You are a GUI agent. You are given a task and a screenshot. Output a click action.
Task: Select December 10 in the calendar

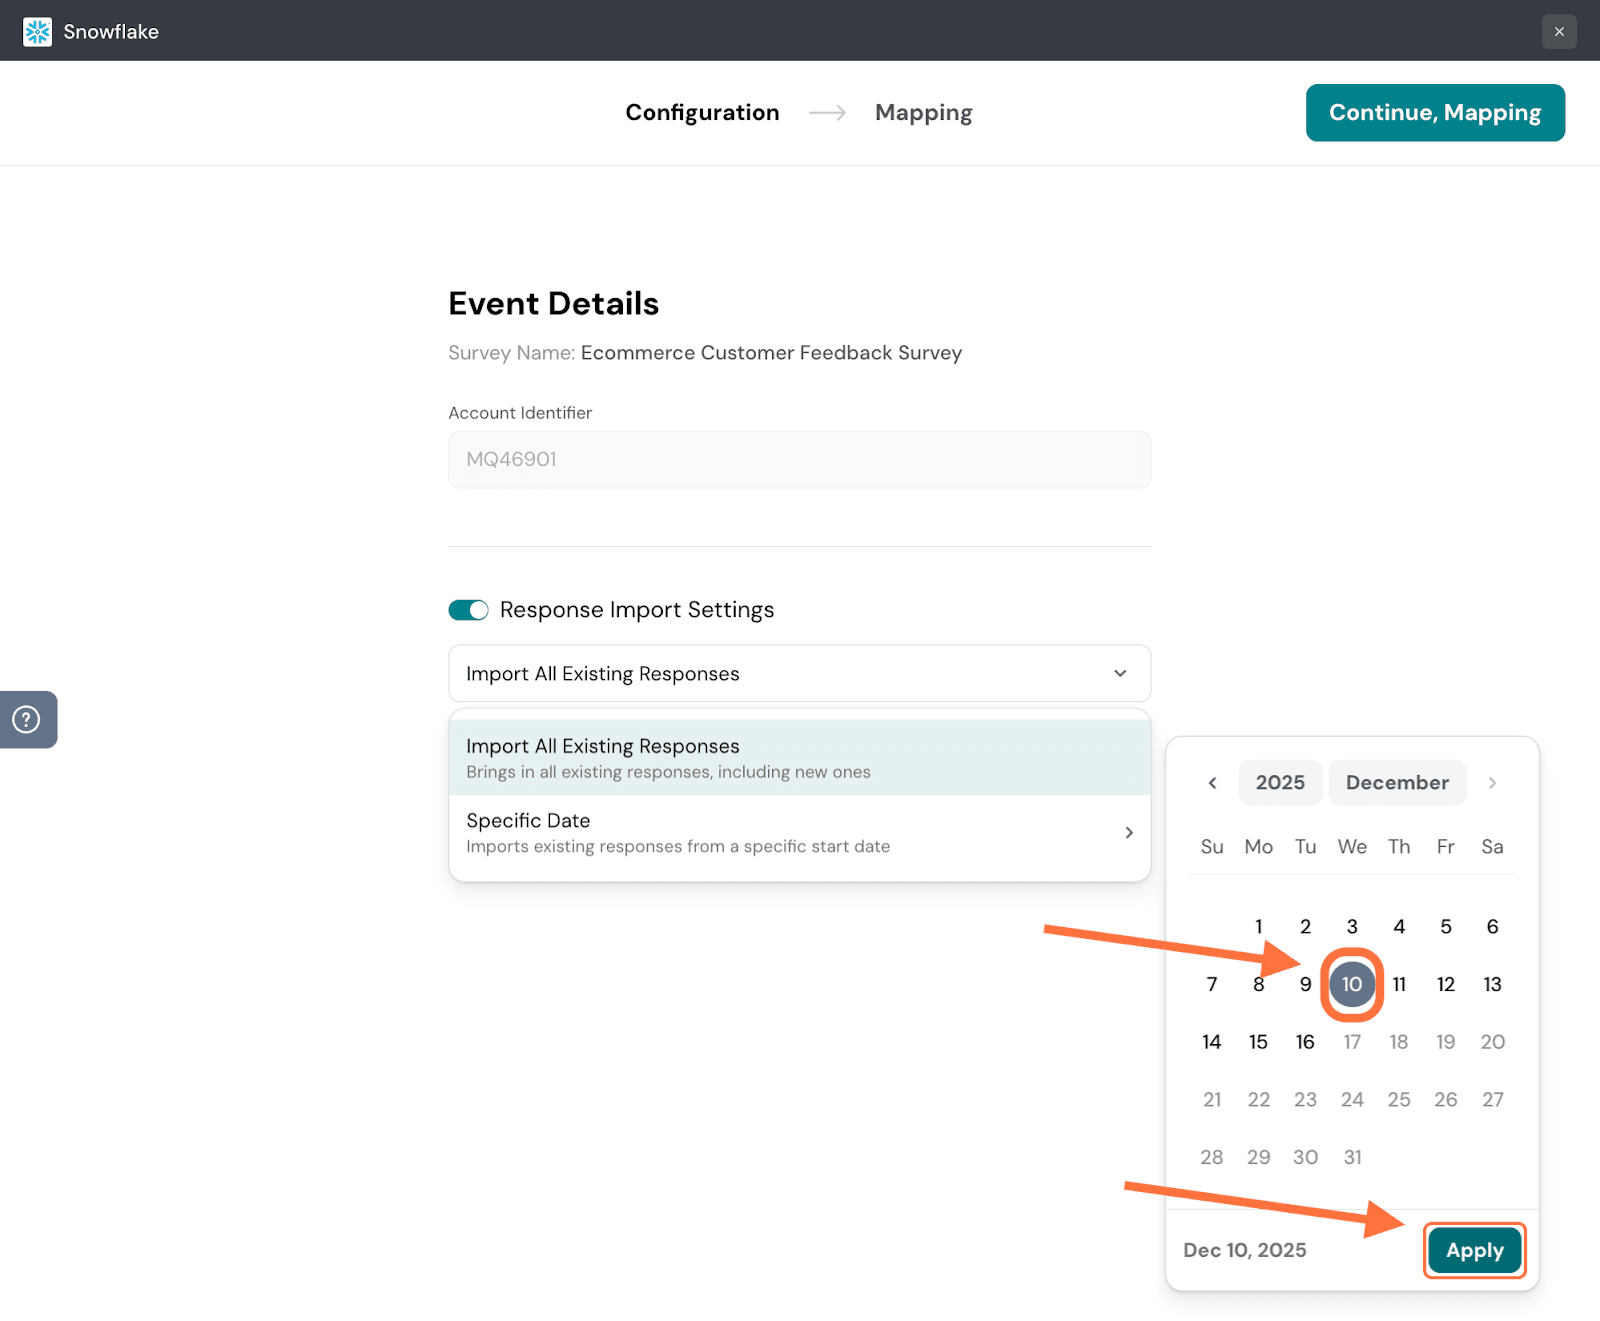[1351, 985]
